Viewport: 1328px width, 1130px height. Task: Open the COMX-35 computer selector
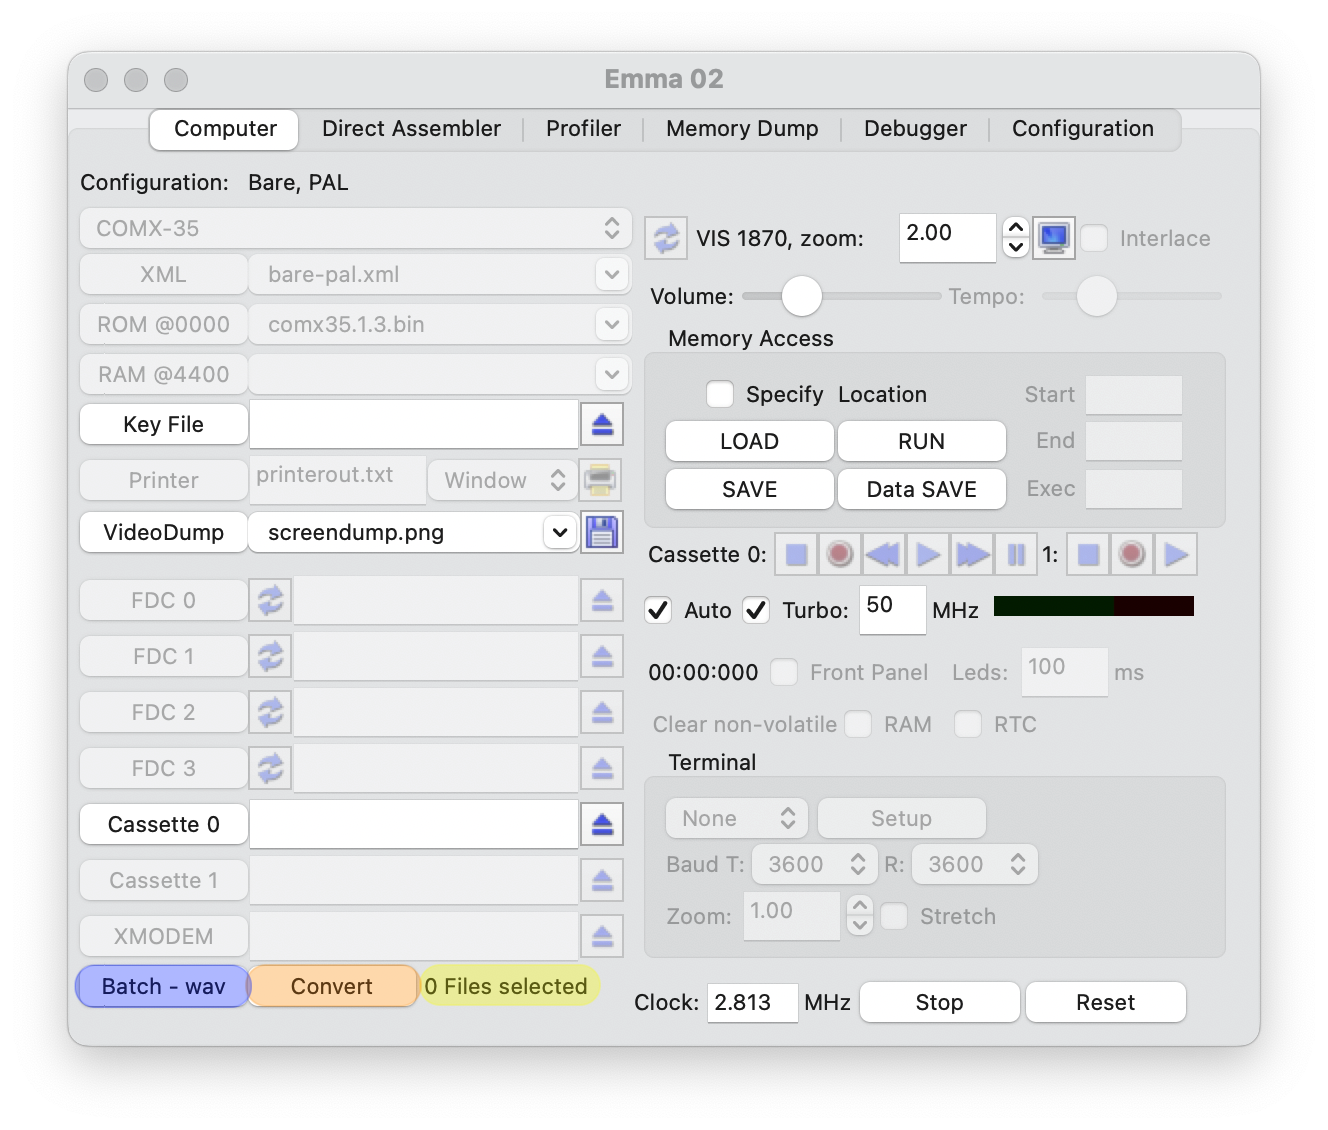355,228
